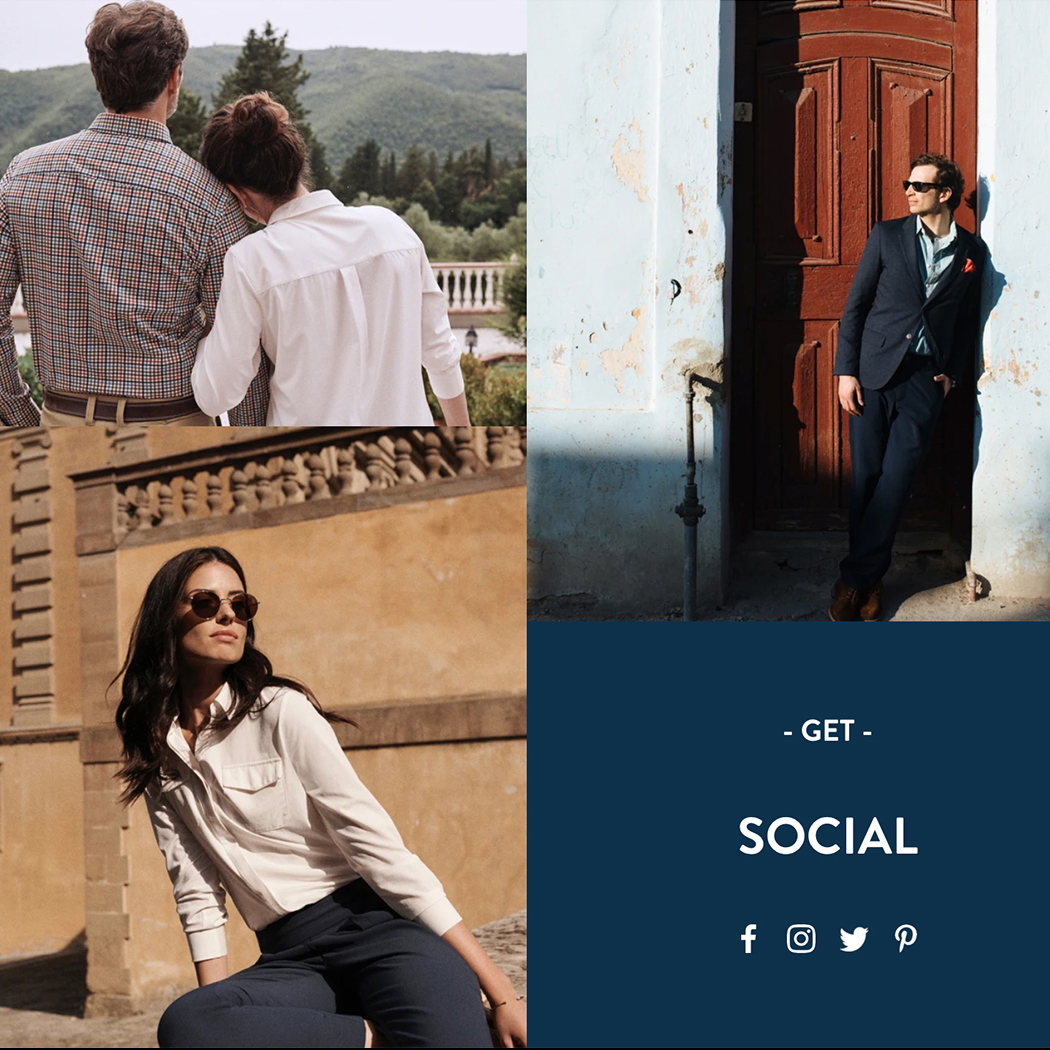Click the man's brown leather shoes
Viewport: 1050px width, 1050px height.
(x=856, y=601)
